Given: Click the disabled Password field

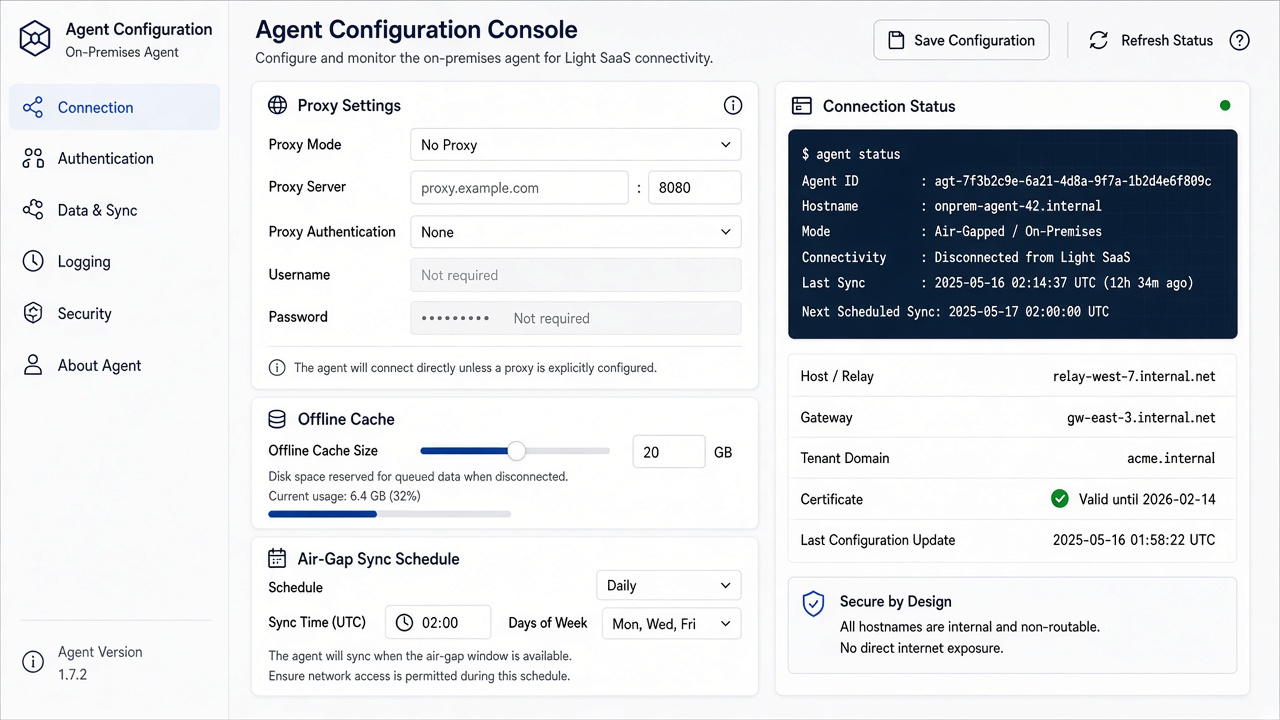Looking at the screenshot, I should [x=576, y=318].
